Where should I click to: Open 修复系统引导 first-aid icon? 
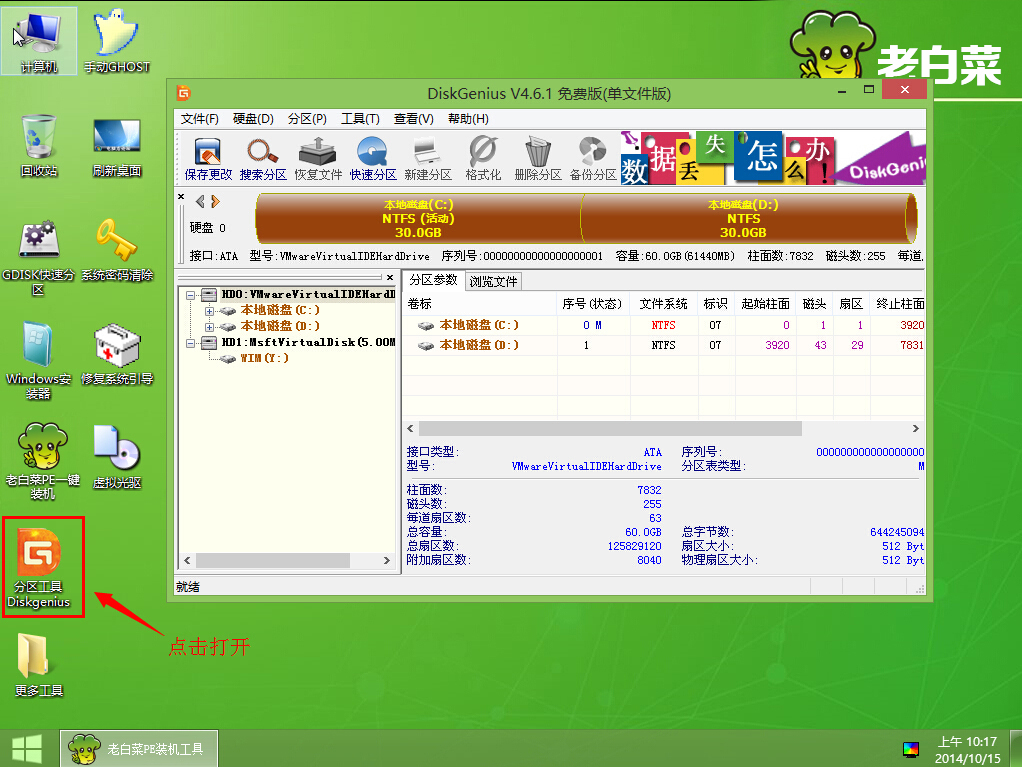pos(117,355)
